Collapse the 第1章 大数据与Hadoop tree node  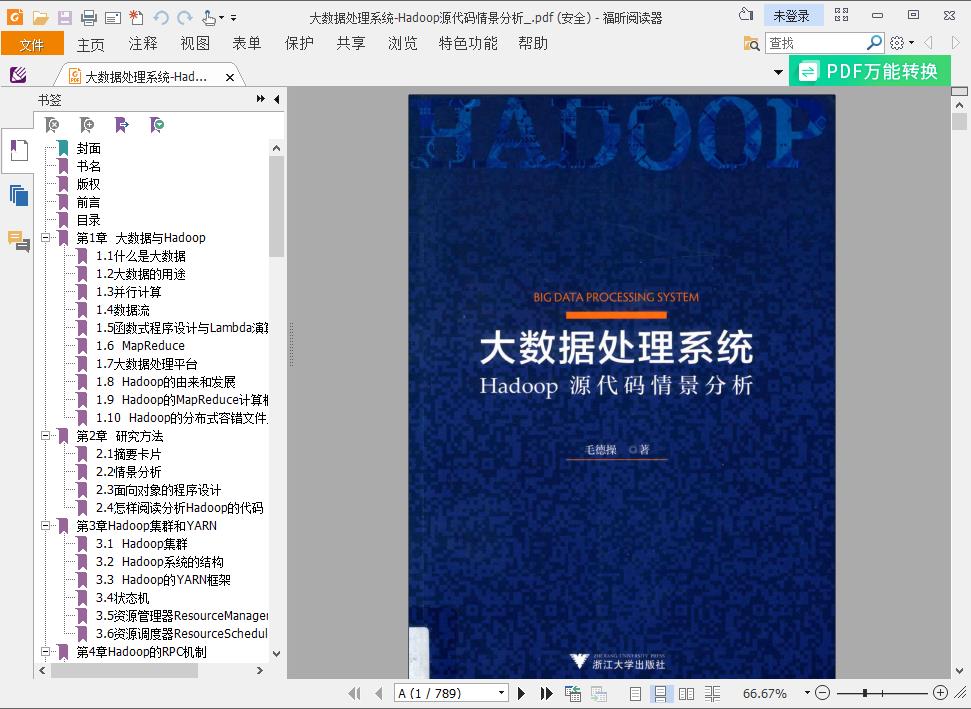coord(45,237)
